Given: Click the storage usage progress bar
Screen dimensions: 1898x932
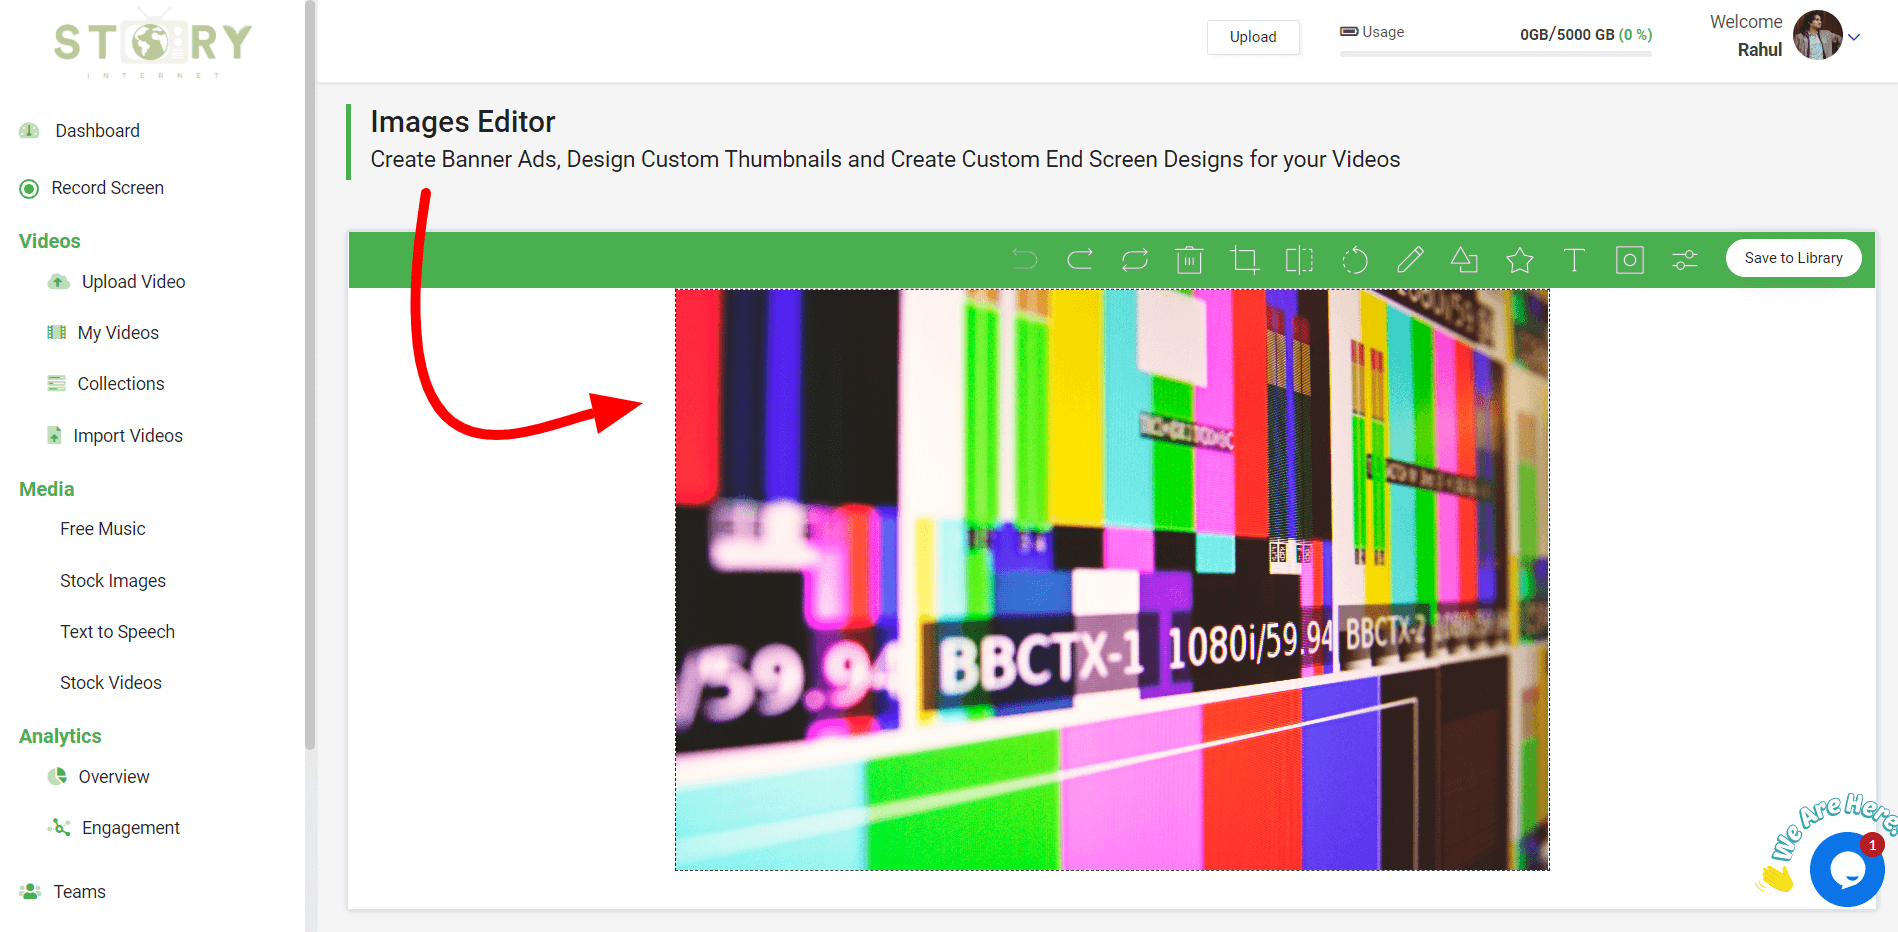Looking at the screenshot, I should tap(1496, 54).
